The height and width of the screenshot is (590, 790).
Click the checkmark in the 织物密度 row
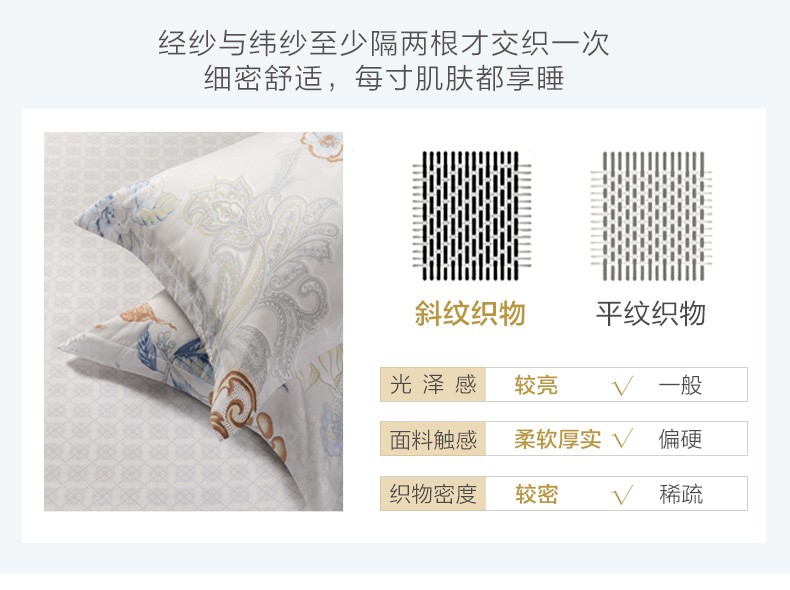coord(623,494)
